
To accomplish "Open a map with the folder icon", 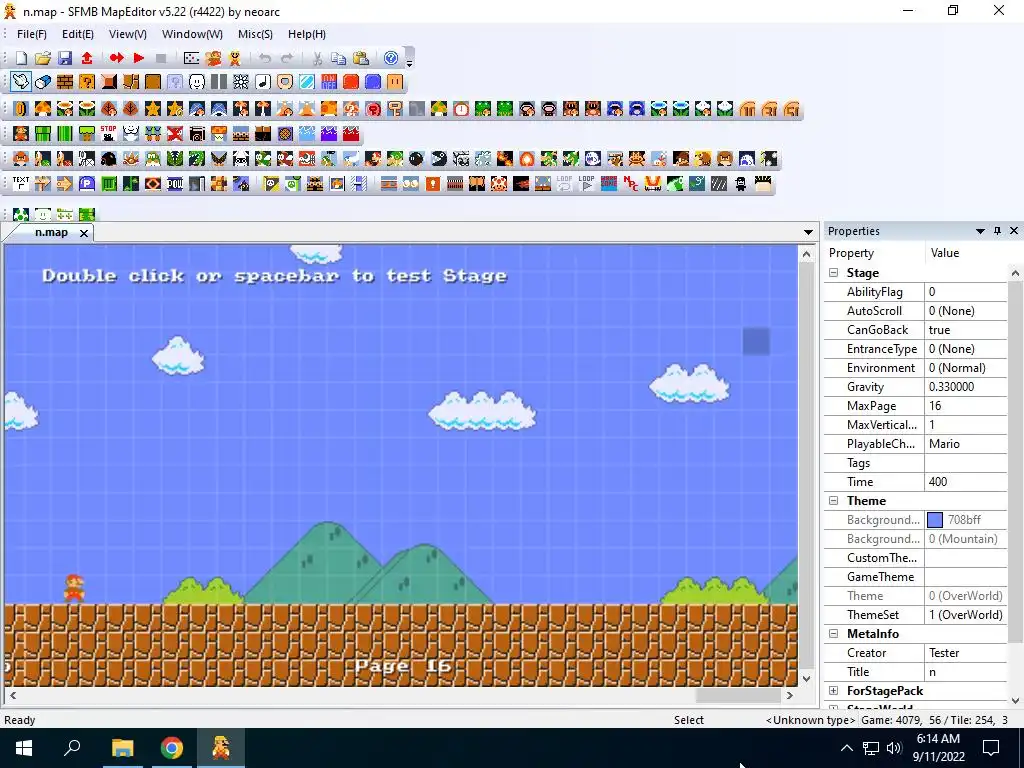I will [43, 58].
